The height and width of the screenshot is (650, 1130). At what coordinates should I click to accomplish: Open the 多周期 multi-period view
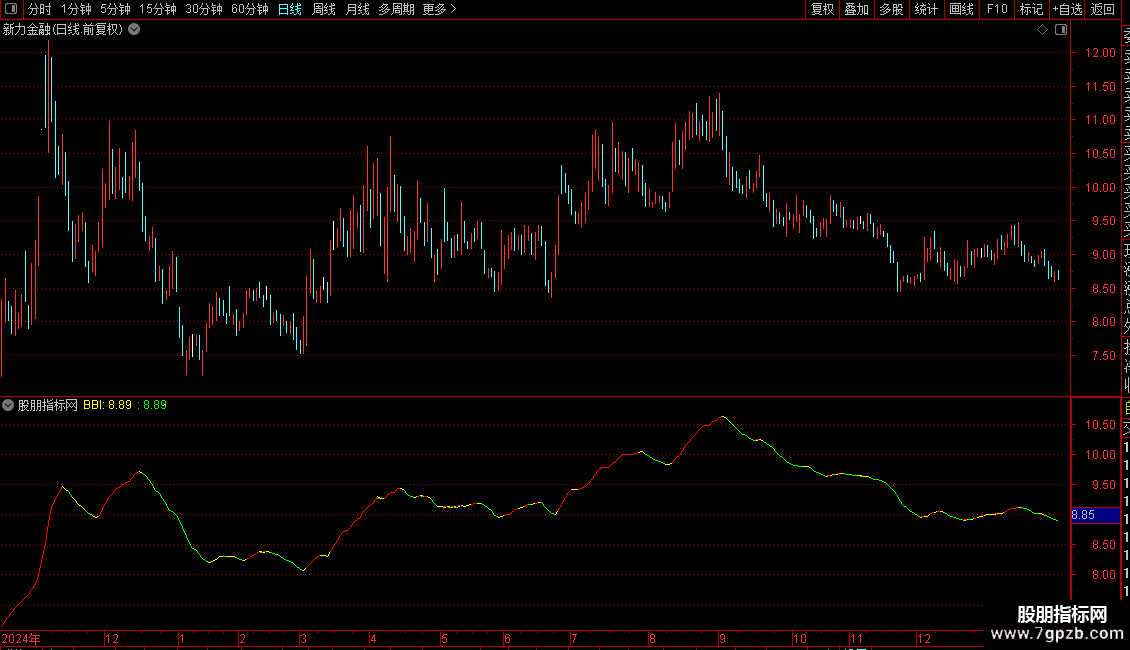pos(396,9)
